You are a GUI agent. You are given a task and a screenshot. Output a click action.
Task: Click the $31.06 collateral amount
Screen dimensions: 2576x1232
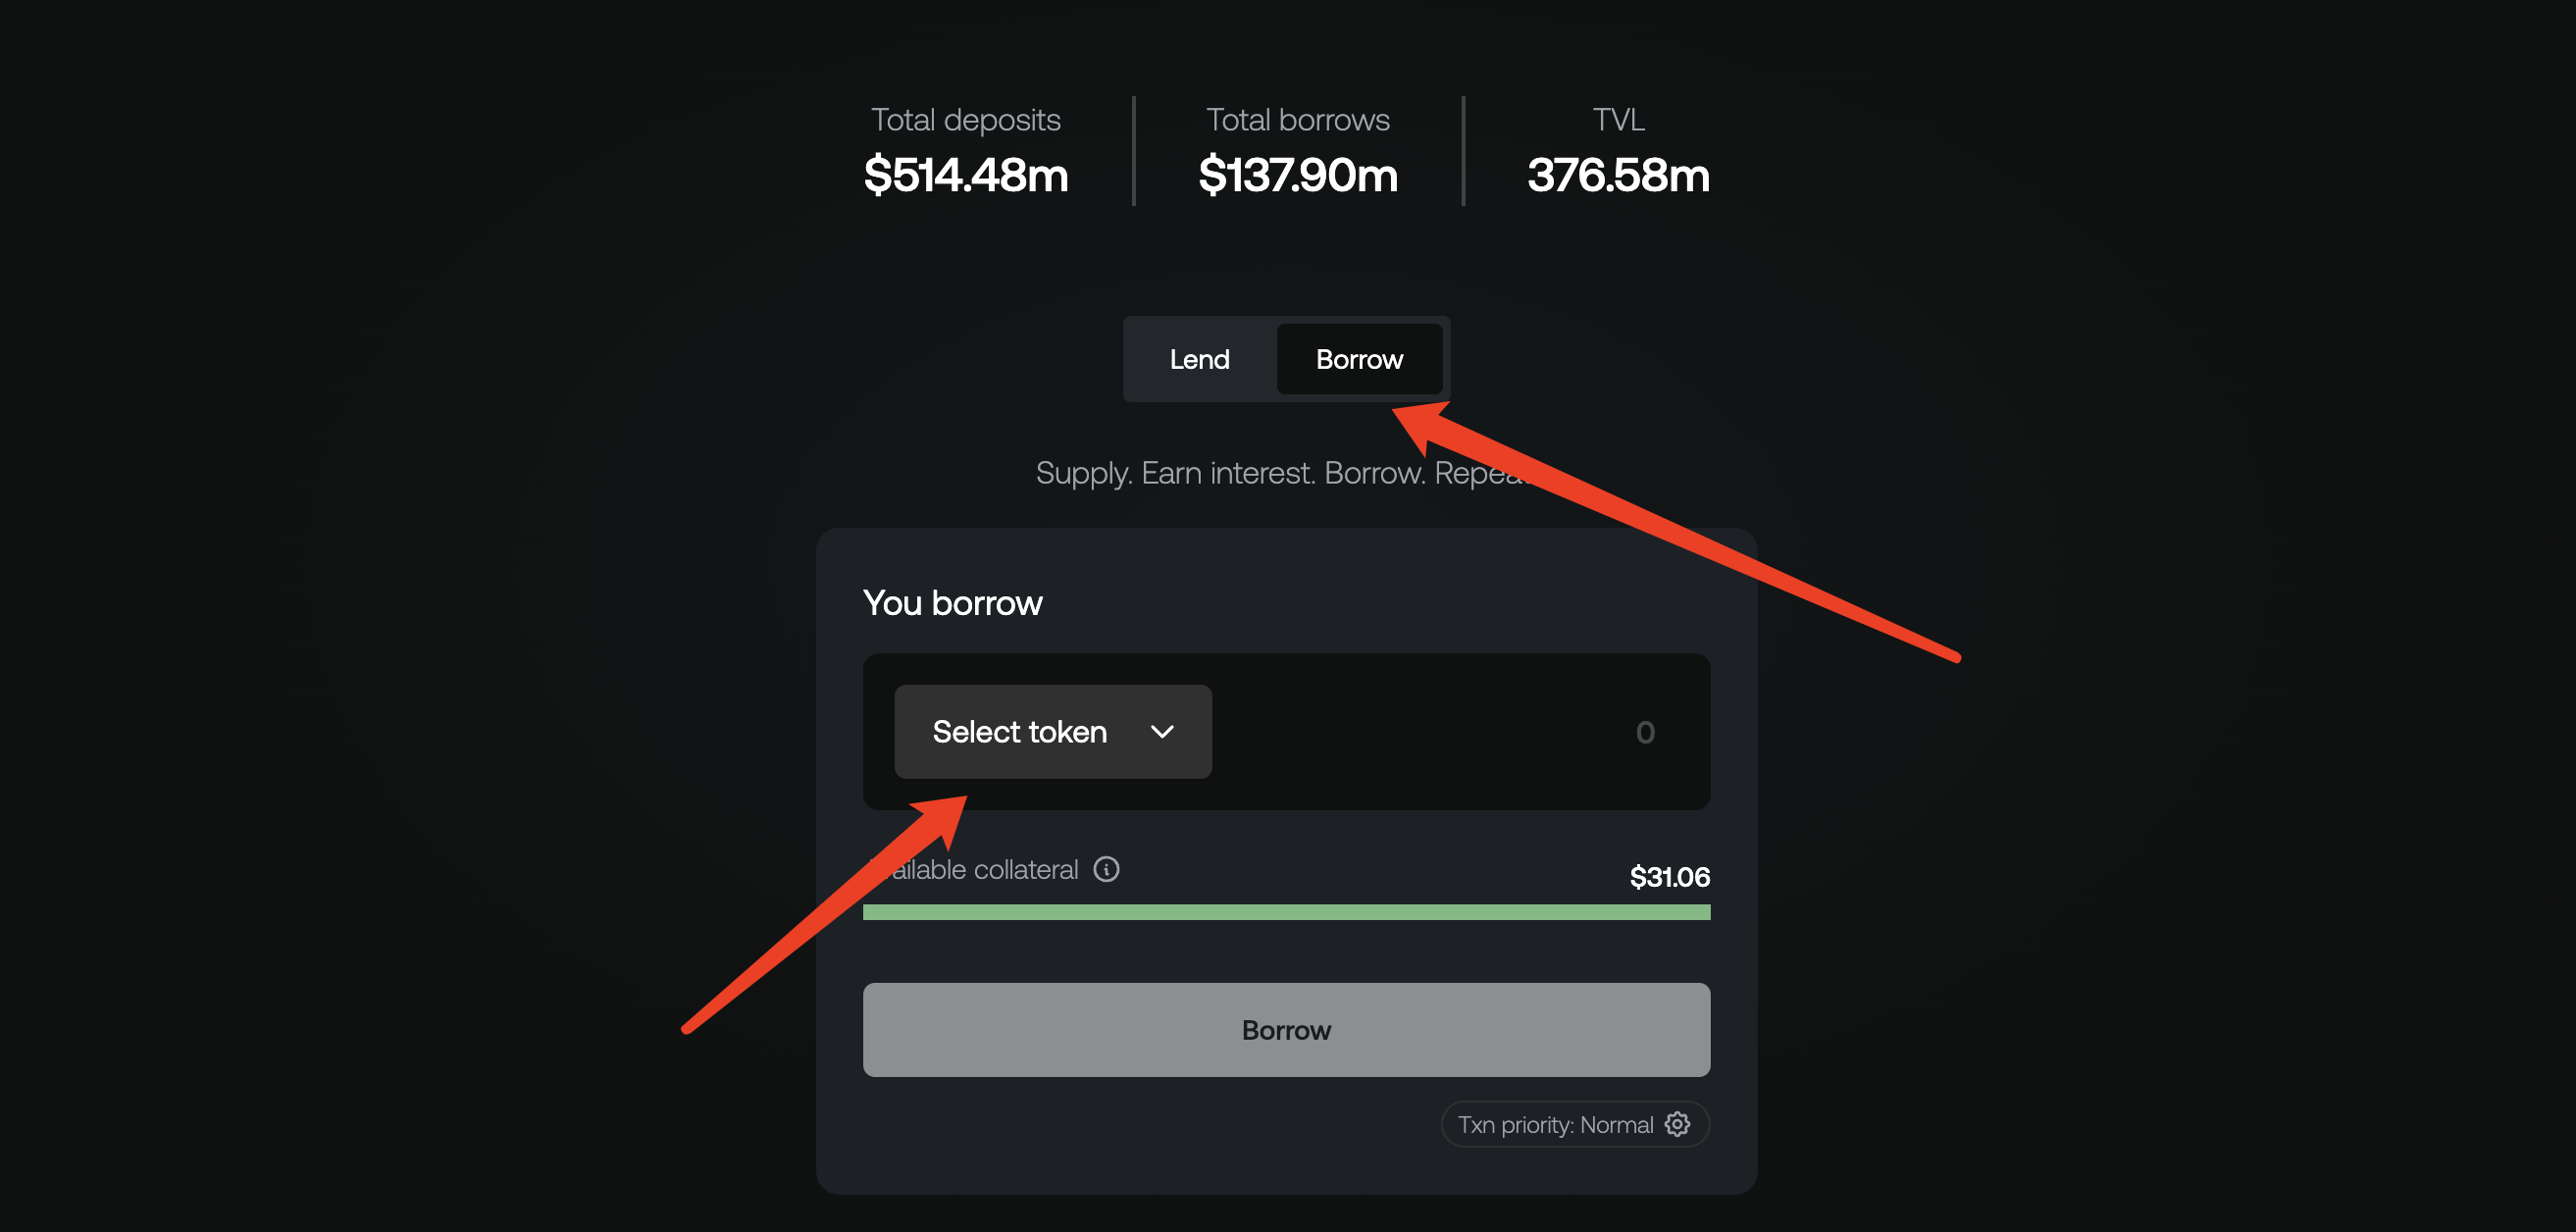pos(1669,877)
